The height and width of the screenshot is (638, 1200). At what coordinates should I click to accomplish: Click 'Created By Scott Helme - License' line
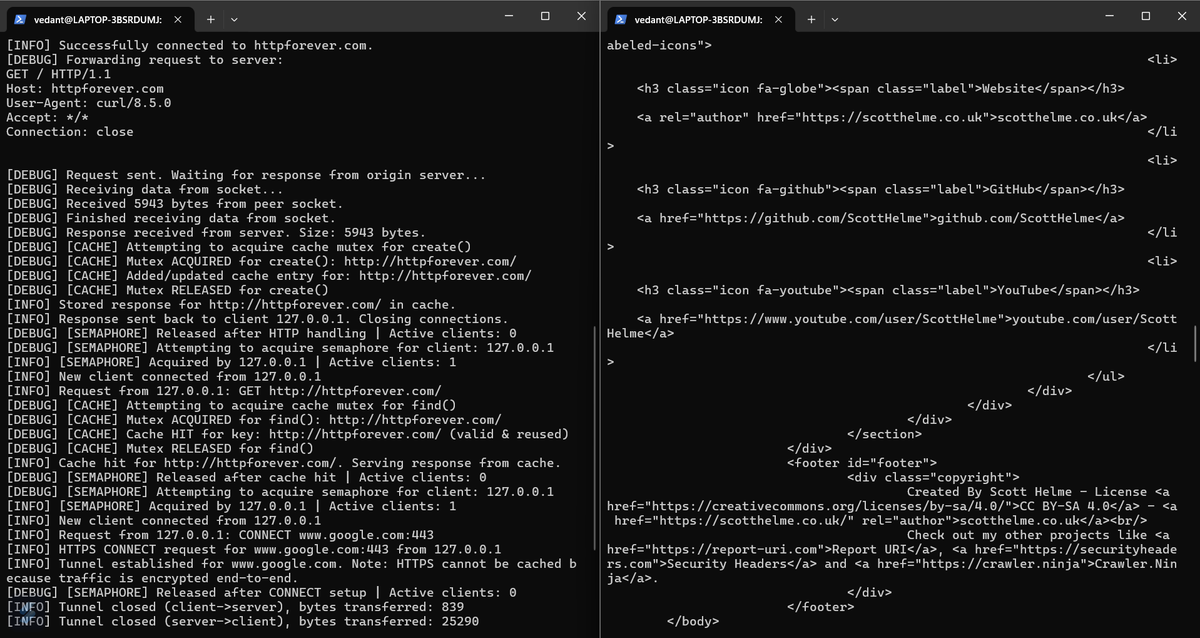click(x=1038, y=492)
